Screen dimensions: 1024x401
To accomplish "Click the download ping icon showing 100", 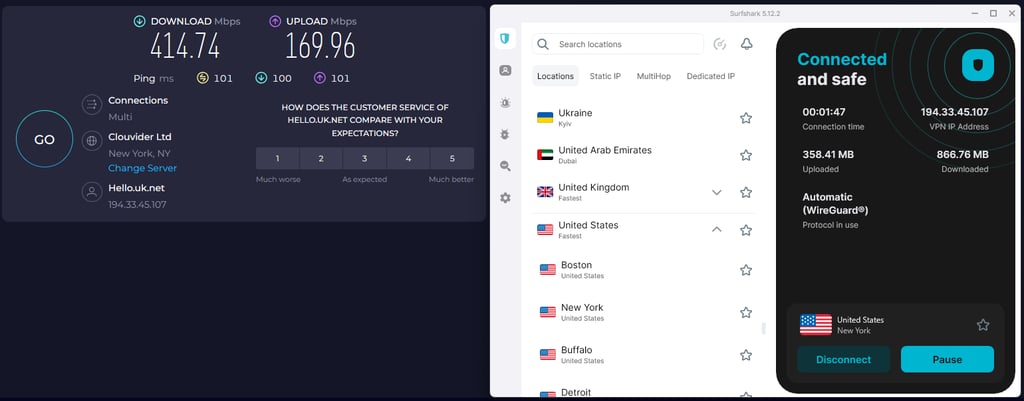I will pyautogui.click(x=261, y=78).
